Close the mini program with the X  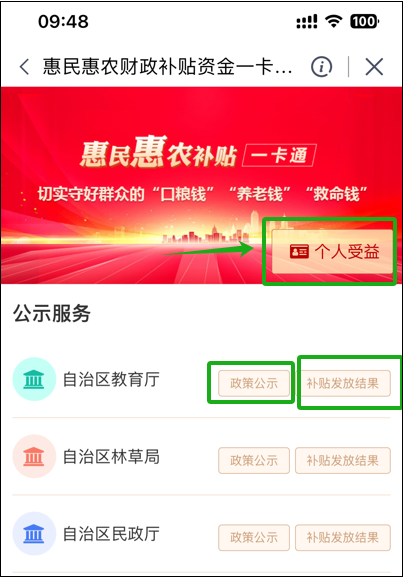tap(374, 67)
